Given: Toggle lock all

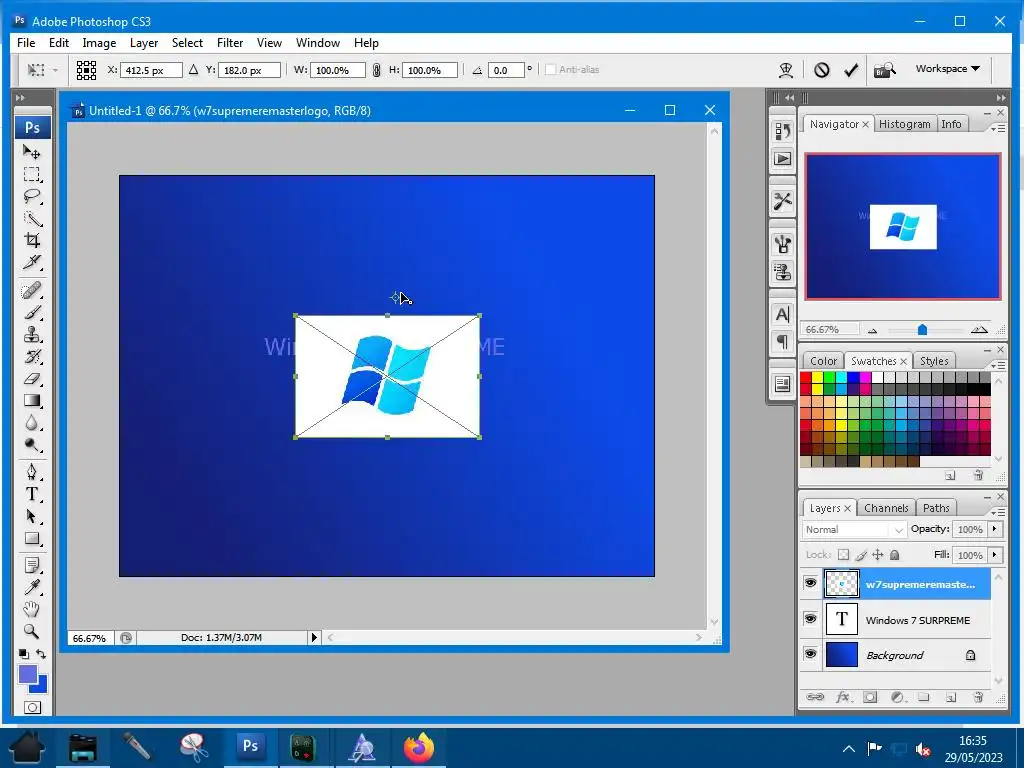Looking at the screenshot, I should [x=895, y=555].
